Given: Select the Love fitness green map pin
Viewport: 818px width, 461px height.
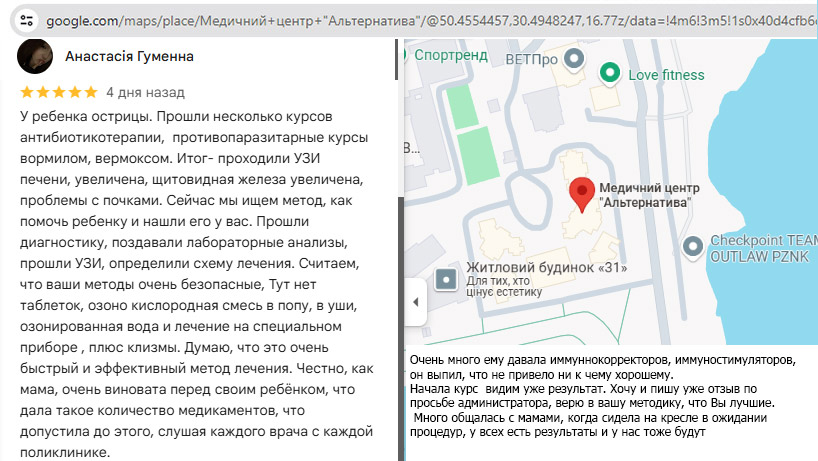Looking at the screenshot, I should 608,74.
